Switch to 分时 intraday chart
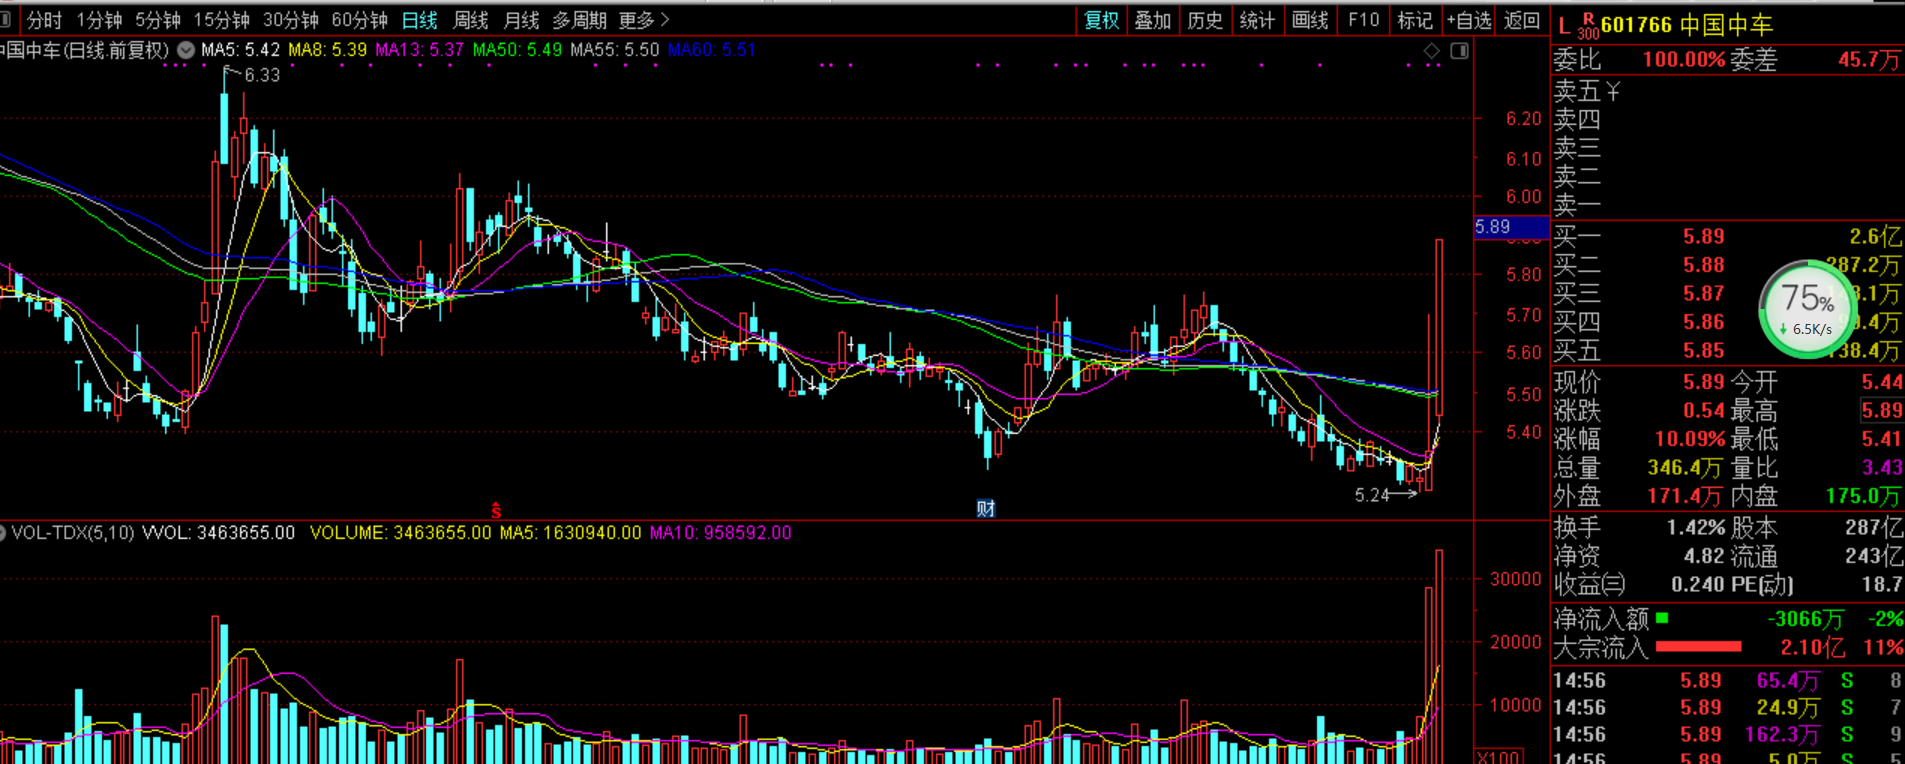Image resolution: width=1905 pixels, height=764 pixels. [x=44, y=20]
